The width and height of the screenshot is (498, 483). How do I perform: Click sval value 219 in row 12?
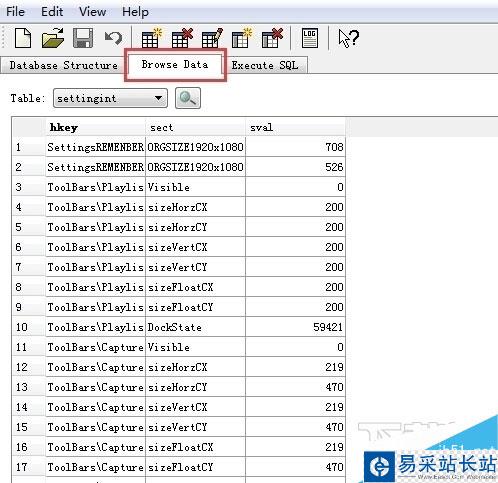[x=295, y=367]
